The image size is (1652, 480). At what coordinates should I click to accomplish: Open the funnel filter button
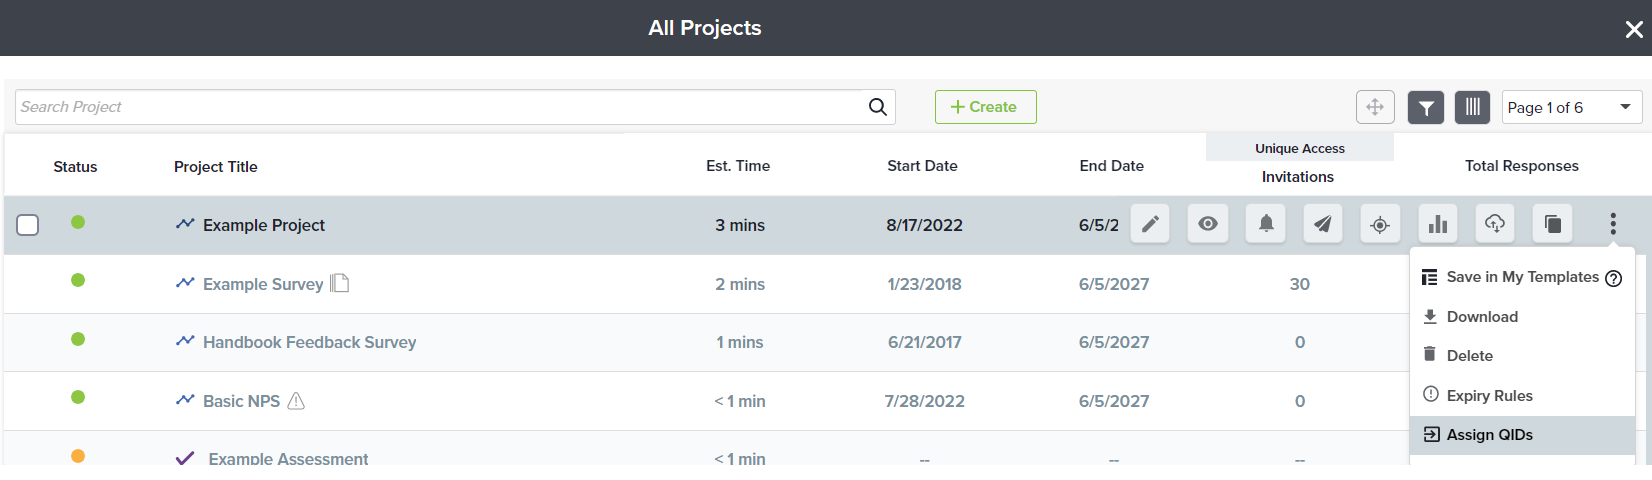1426,107
